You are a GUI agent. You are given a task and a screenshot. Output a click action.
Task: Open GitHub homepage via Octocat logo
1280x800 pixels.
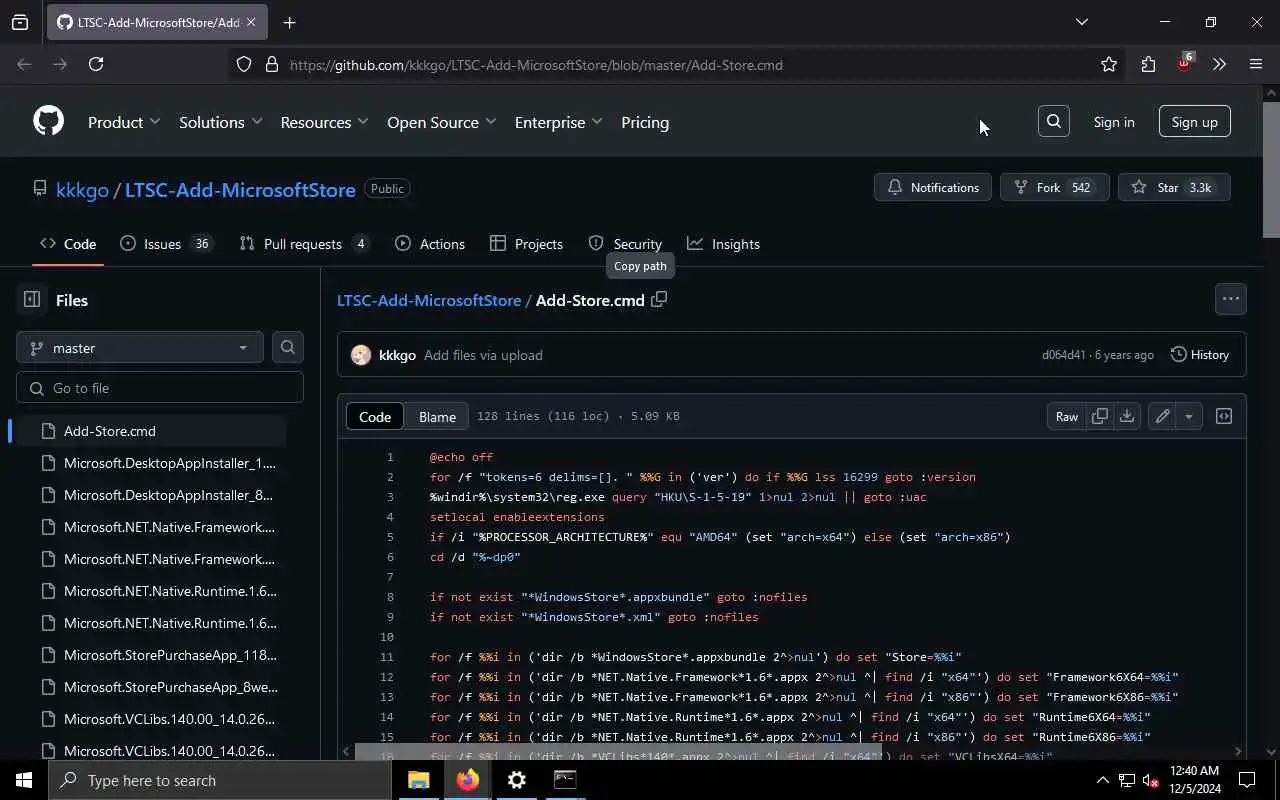(x=48, y=122)
